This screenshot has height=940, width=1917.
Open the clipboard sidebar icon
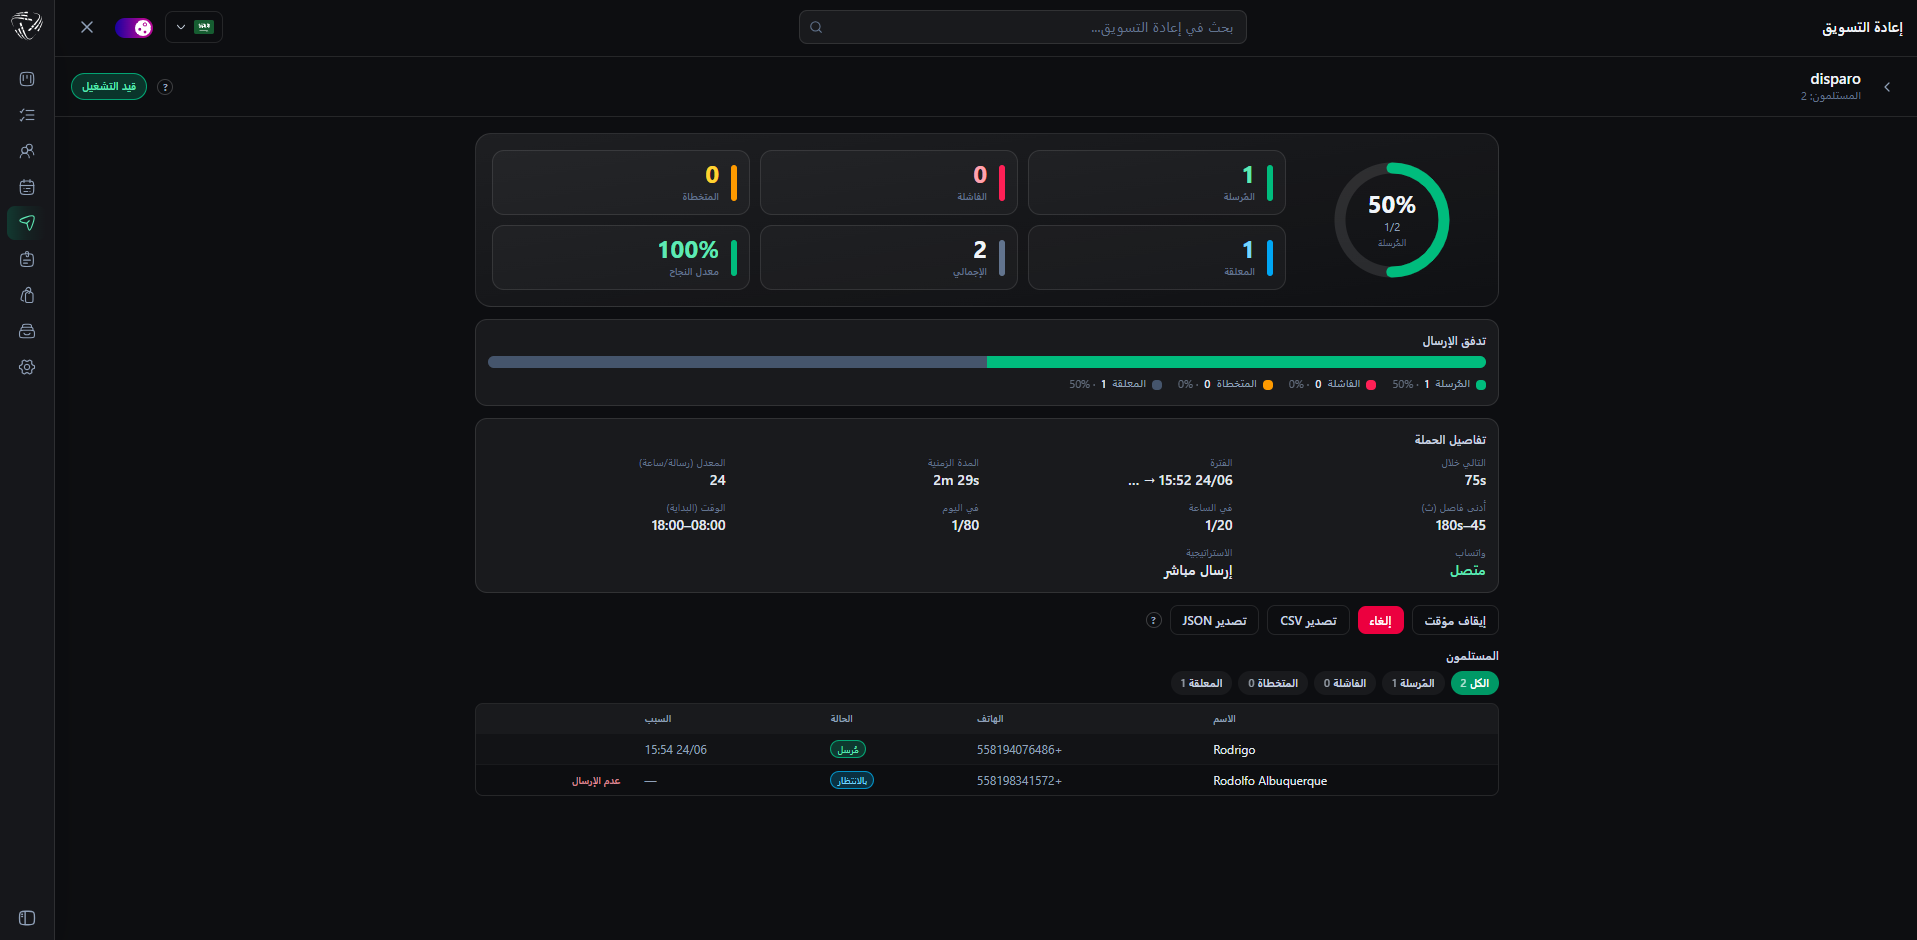(x=27, y=259)
